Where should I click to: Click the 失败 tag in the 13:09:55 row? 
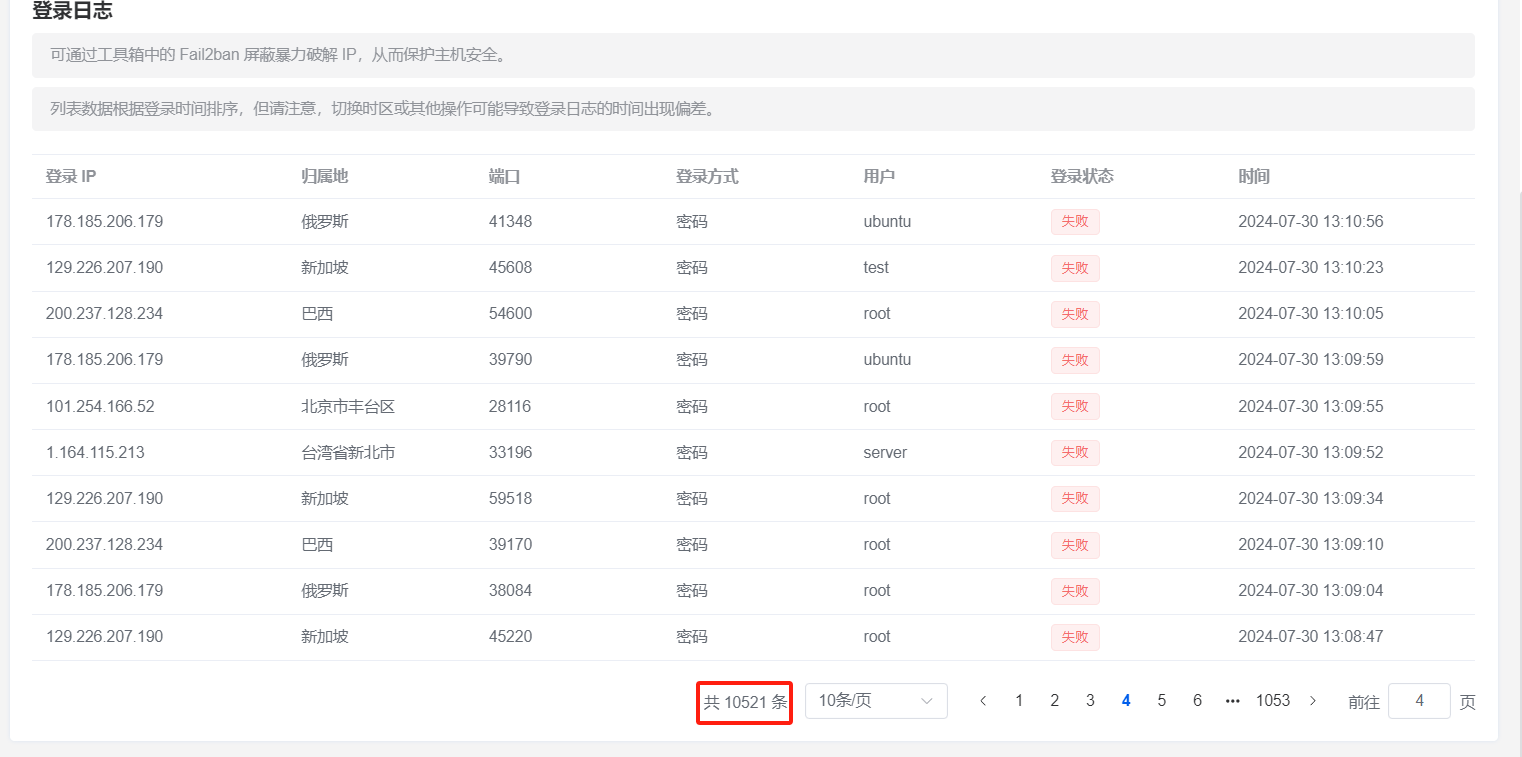pyautogui.click(x=1075, y=406)
